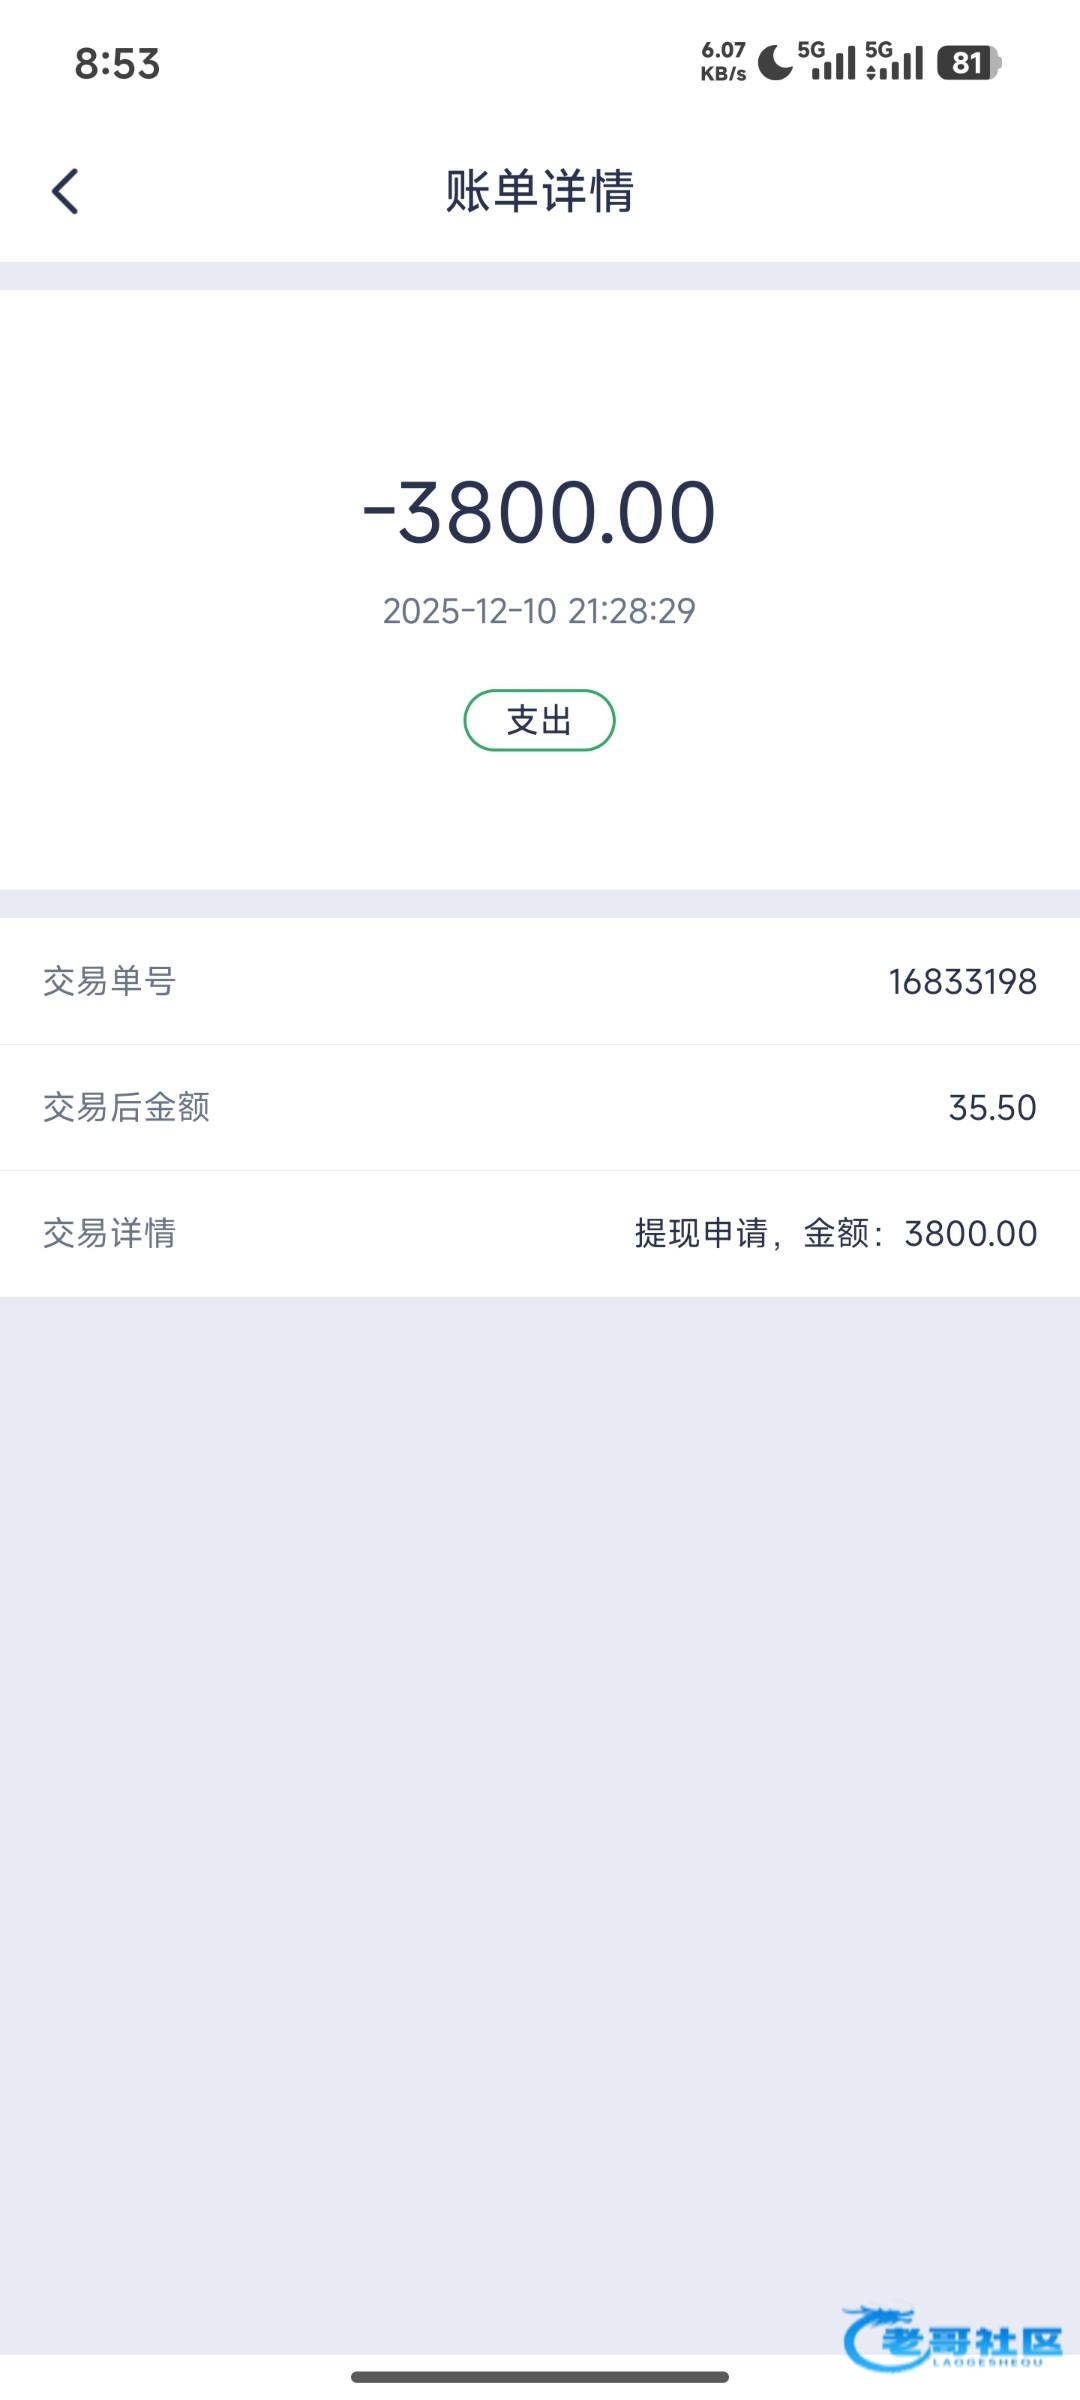This screenshot has height=2400, width=1080.
Task: Tap the 老哥社区 watermark logo
Action: (x=953, y=2338)
